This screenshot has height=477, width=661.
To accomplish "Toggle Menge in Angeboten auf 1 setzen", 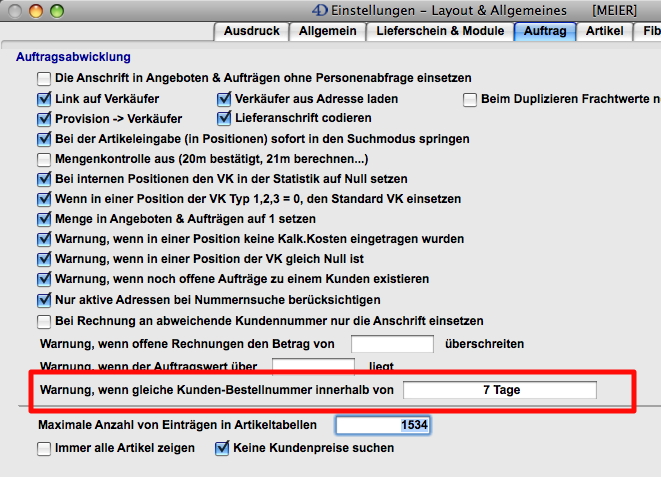I will click(x=44, y=220).
